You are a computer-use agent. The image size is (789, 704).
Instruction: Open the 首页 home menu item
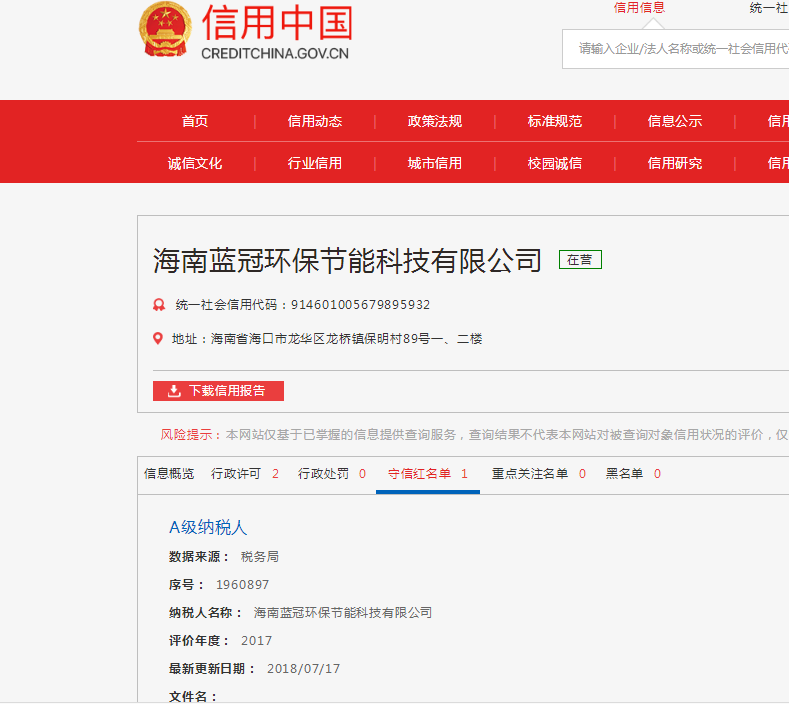195,121
